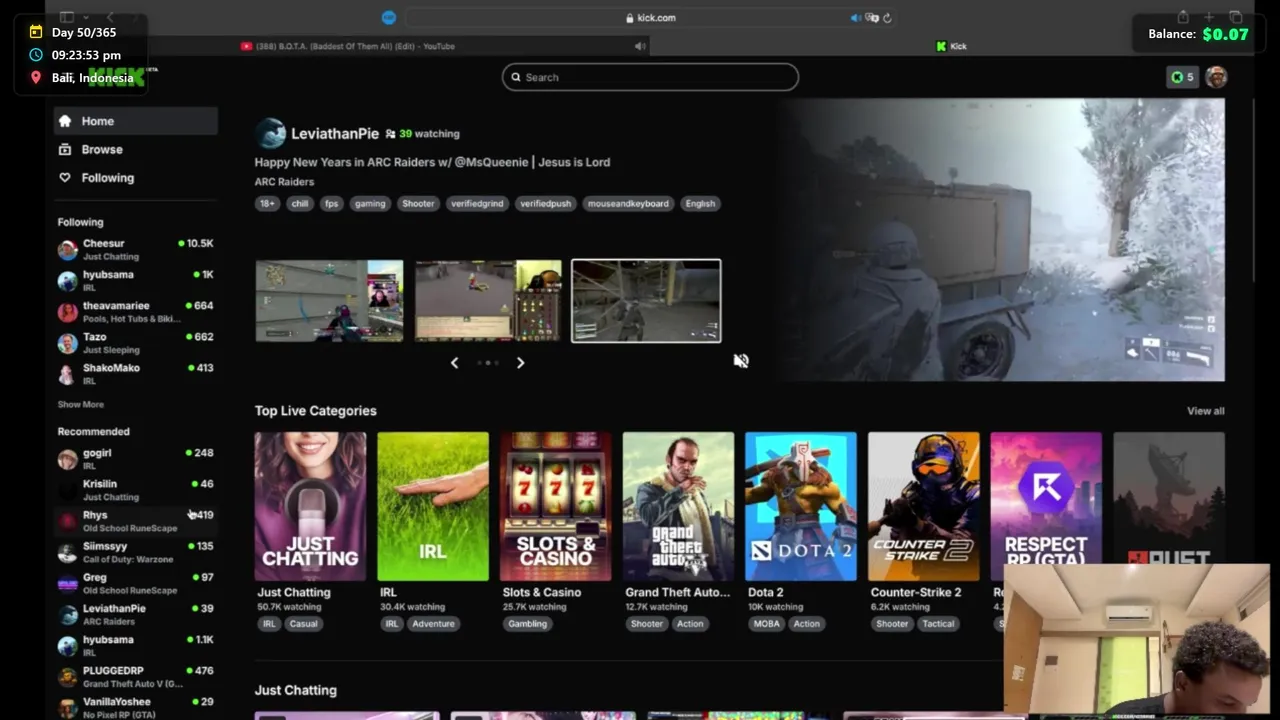Show the Safari tab overview
Screen dimensions: 1280x720
click(1235, 17)
